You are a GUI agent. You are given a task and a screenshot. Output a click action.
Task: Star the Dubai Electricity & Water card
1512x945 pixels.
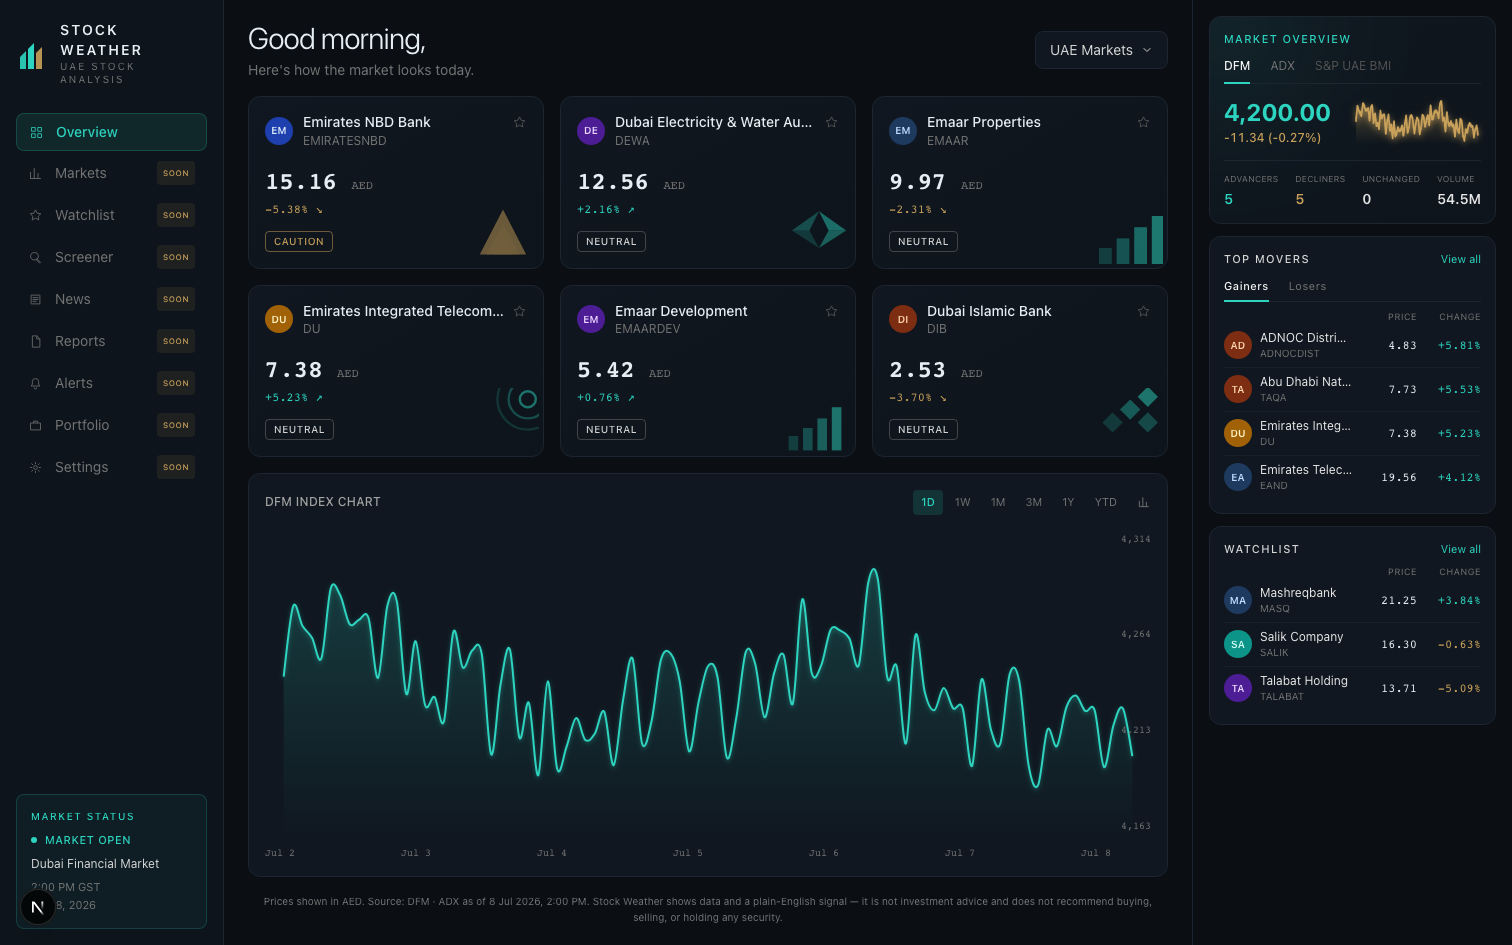(x=831, y=122)
